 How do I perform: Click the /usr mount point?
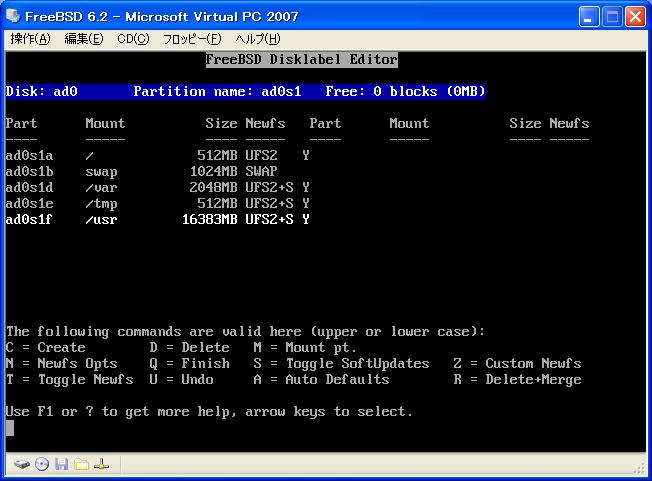coord(101,220)
